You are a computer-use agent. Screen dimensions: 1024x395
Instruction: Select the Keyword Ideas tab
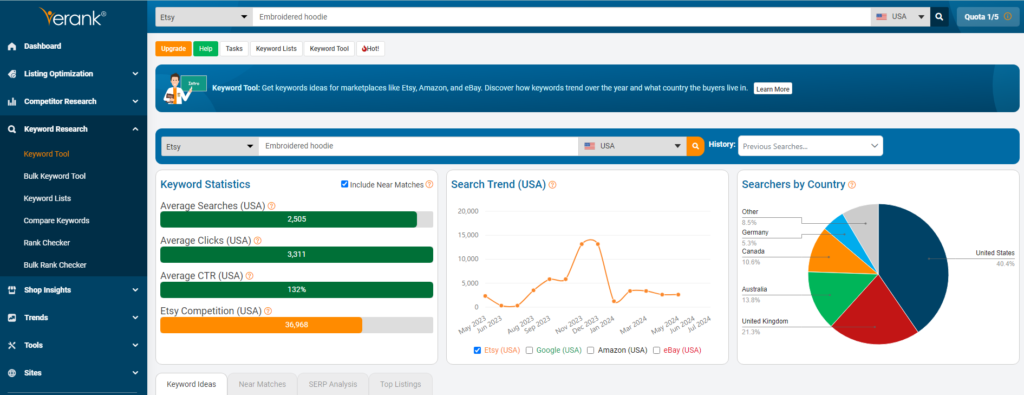coord(191,385)
